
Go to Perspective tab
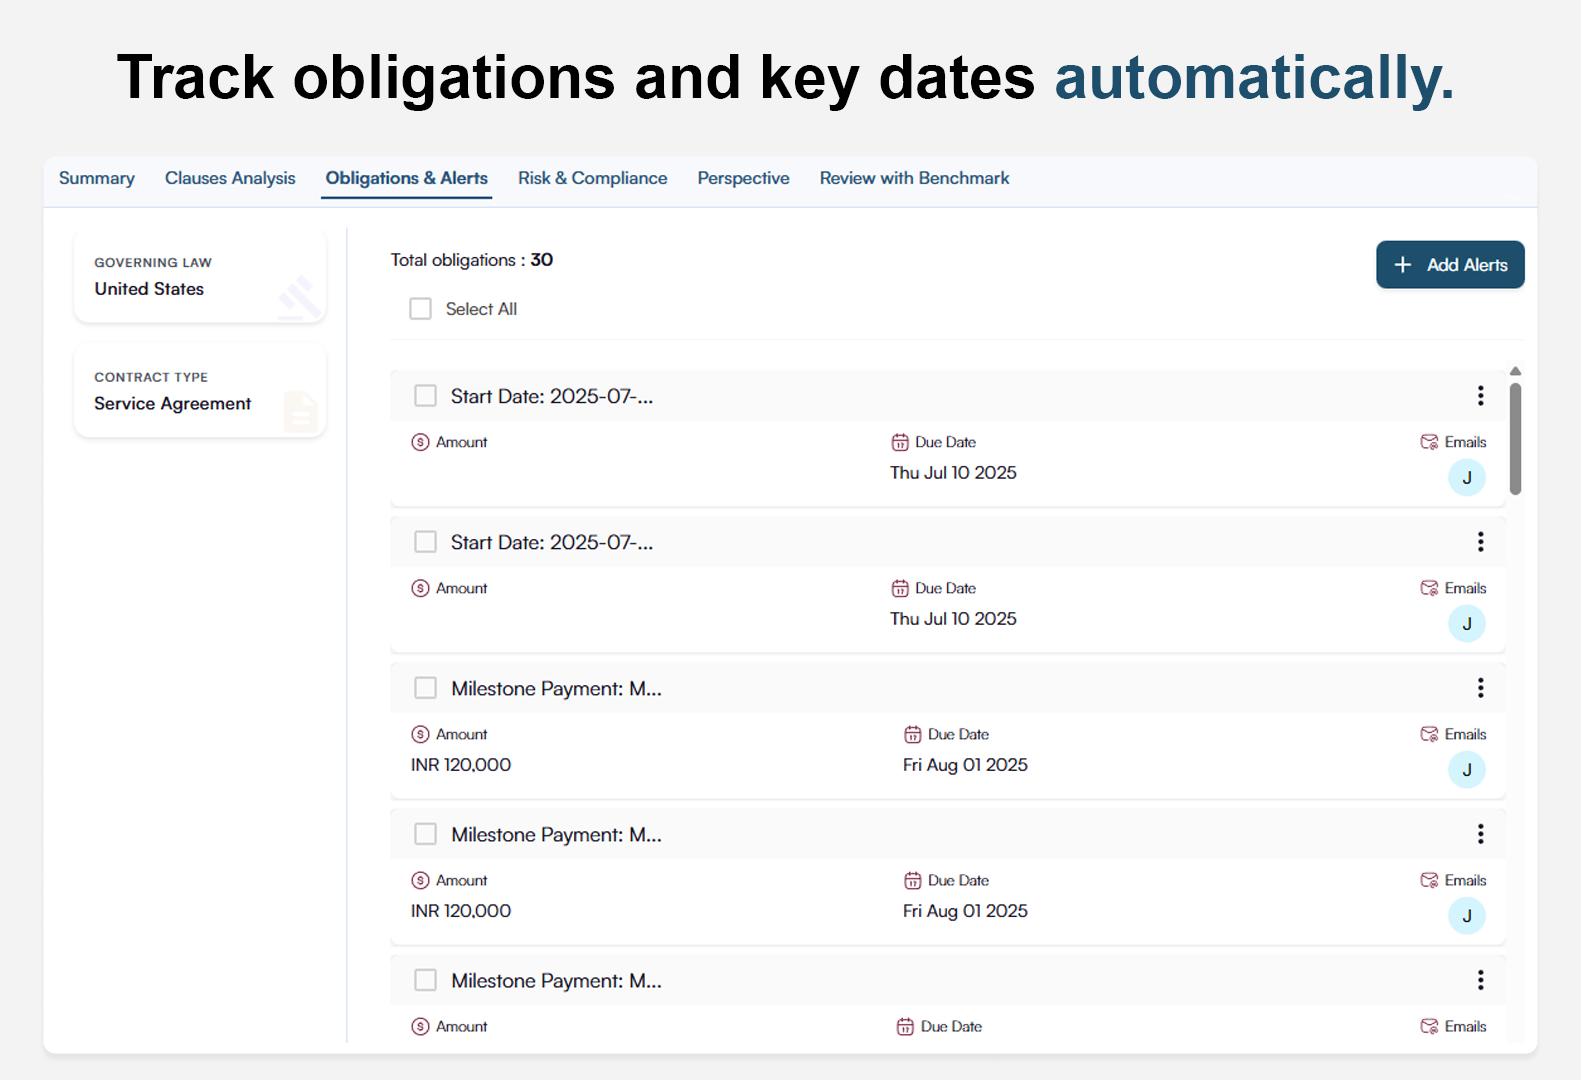point(743,178)
